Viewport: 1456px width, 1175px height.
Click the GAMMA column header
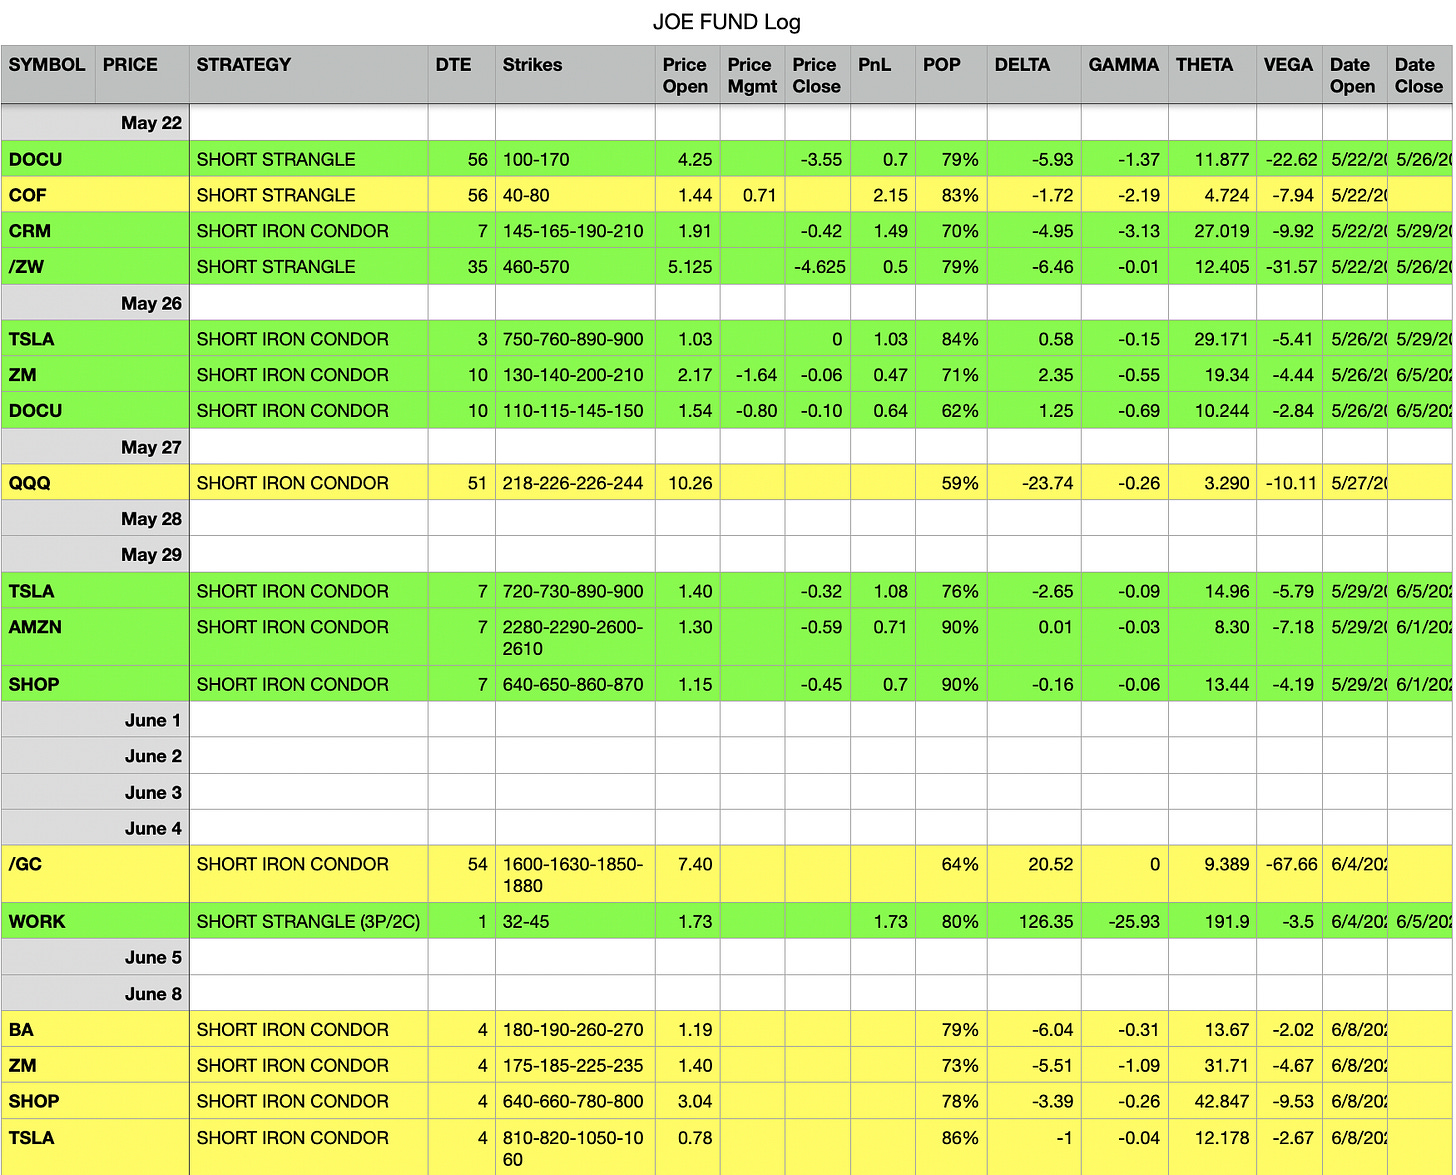(x=1125, y=74)
